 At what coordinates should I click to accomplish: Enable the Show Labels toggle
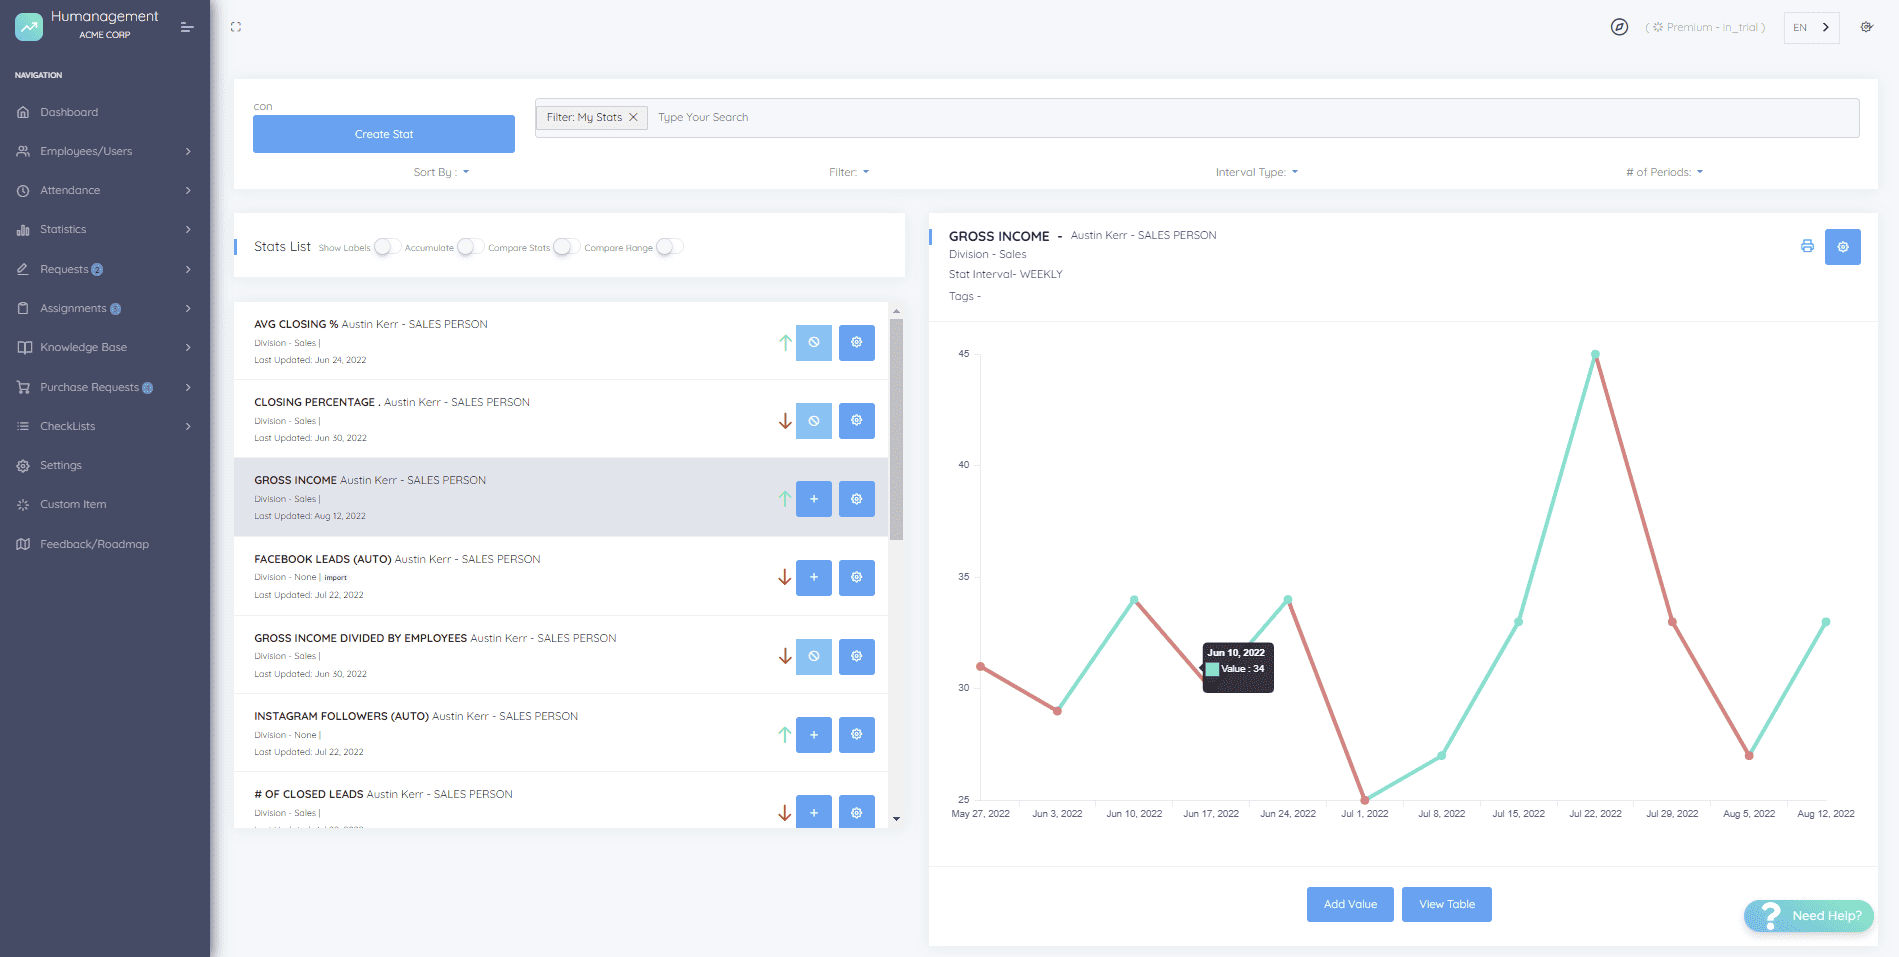(387, 247)
